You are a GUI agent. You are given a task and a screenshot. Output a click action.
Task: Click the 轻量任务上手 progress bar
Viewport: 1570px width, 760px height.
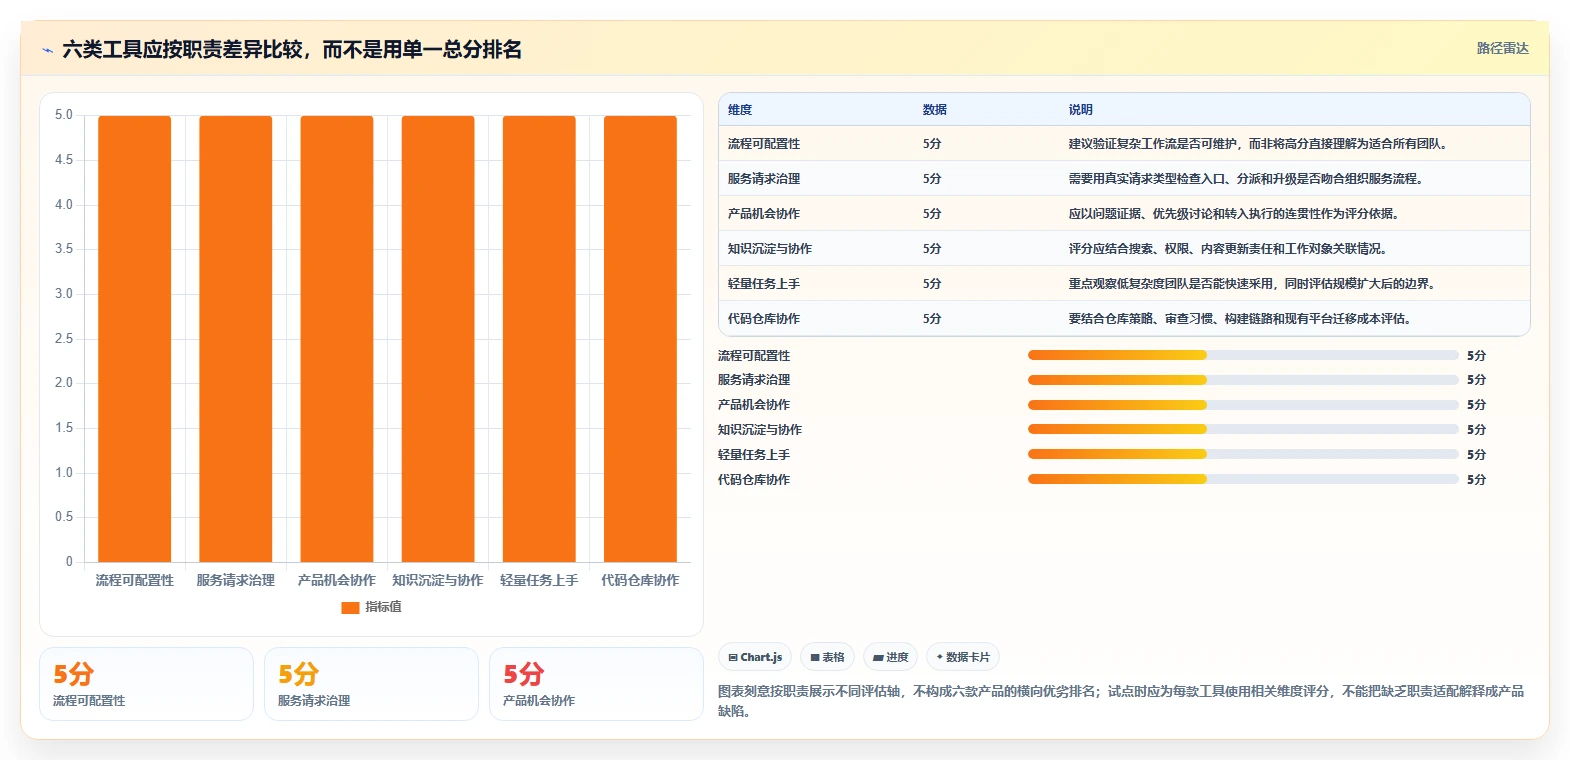(x=1243, y=455)
